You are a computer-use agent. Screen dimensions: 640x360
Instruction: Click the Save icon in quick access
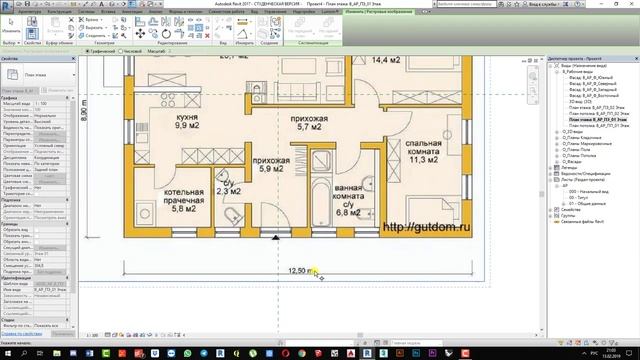point(27,4)
